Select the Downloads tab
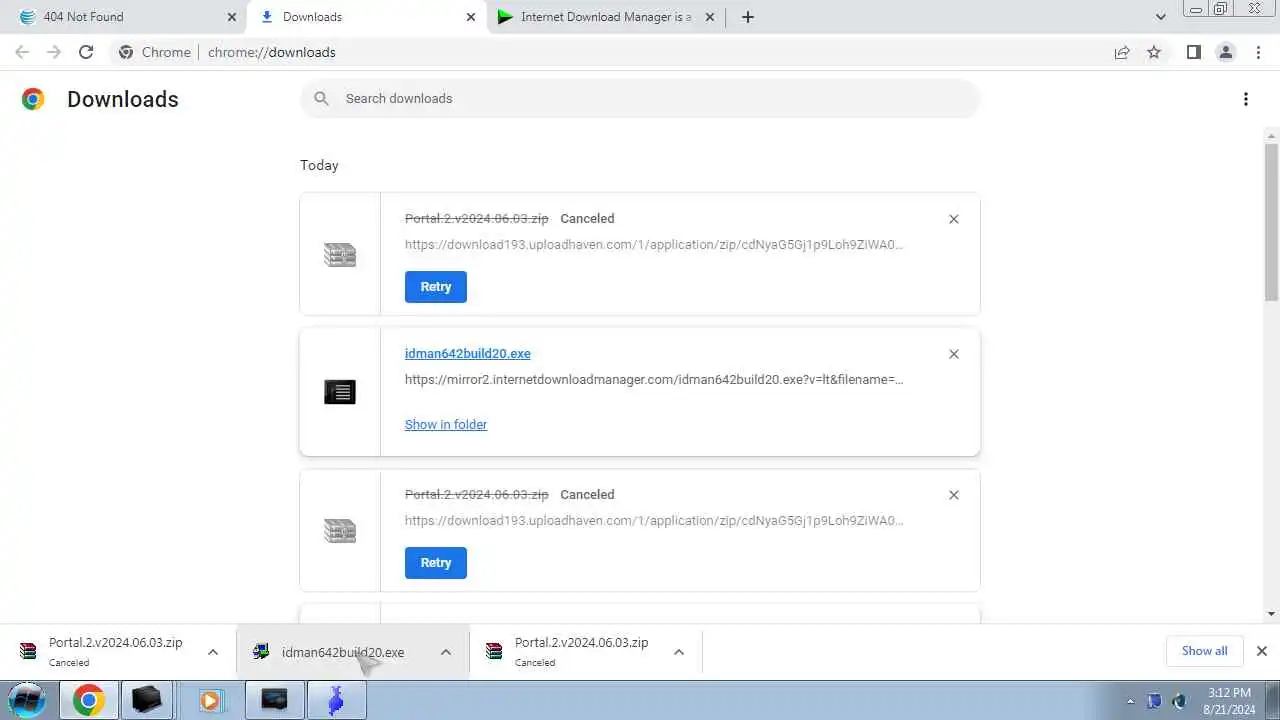1280x720 pixels. [365, 17]
